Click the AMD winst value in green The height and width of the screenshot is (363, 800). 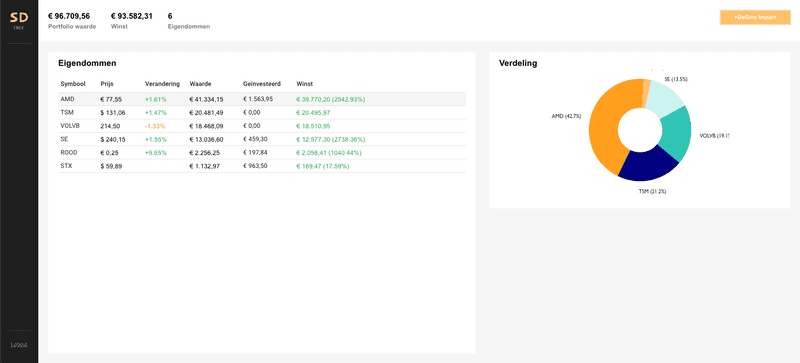pyautogui.click(x=330, y=99)
